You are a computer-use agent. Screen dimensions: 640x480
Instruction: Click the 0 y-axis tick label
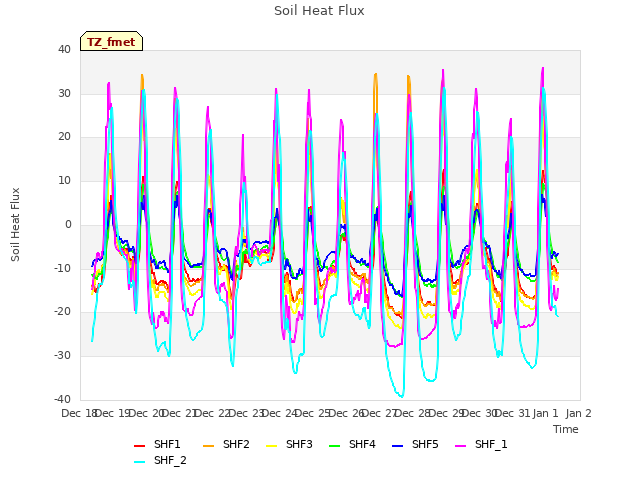point(68,224)
